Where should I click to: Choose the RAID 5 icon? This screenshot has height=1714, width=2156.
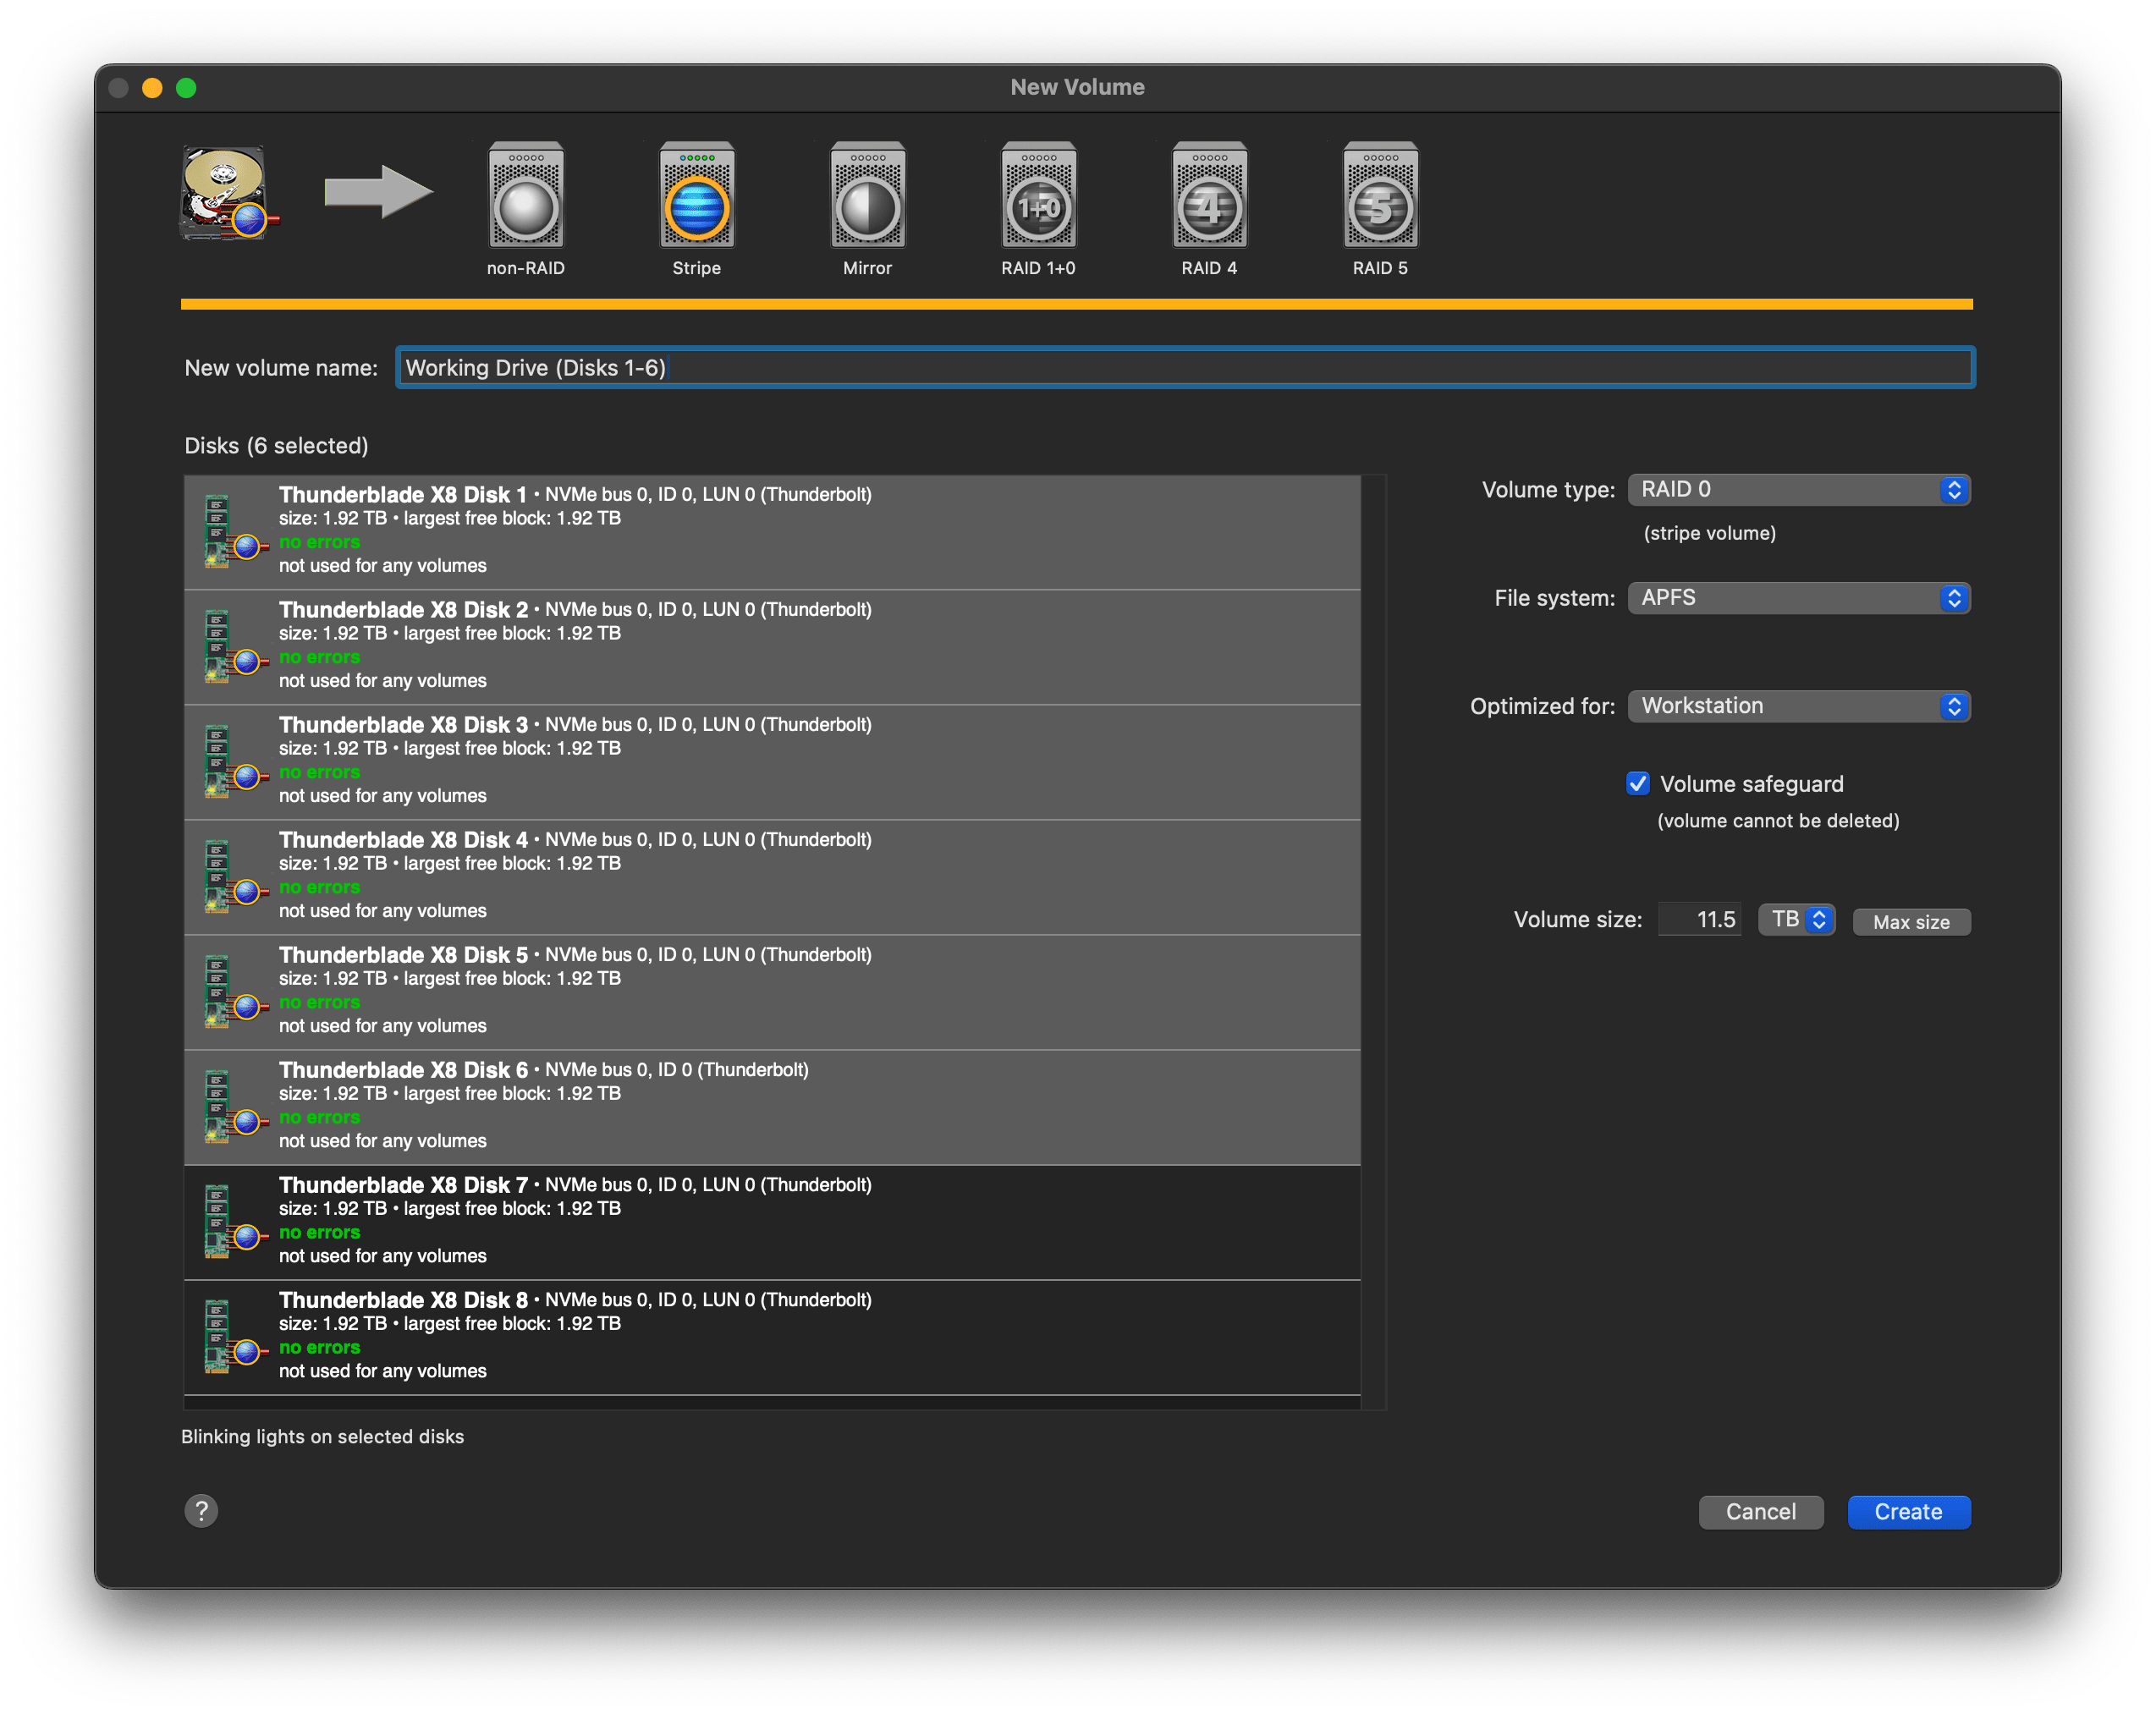1380,197
